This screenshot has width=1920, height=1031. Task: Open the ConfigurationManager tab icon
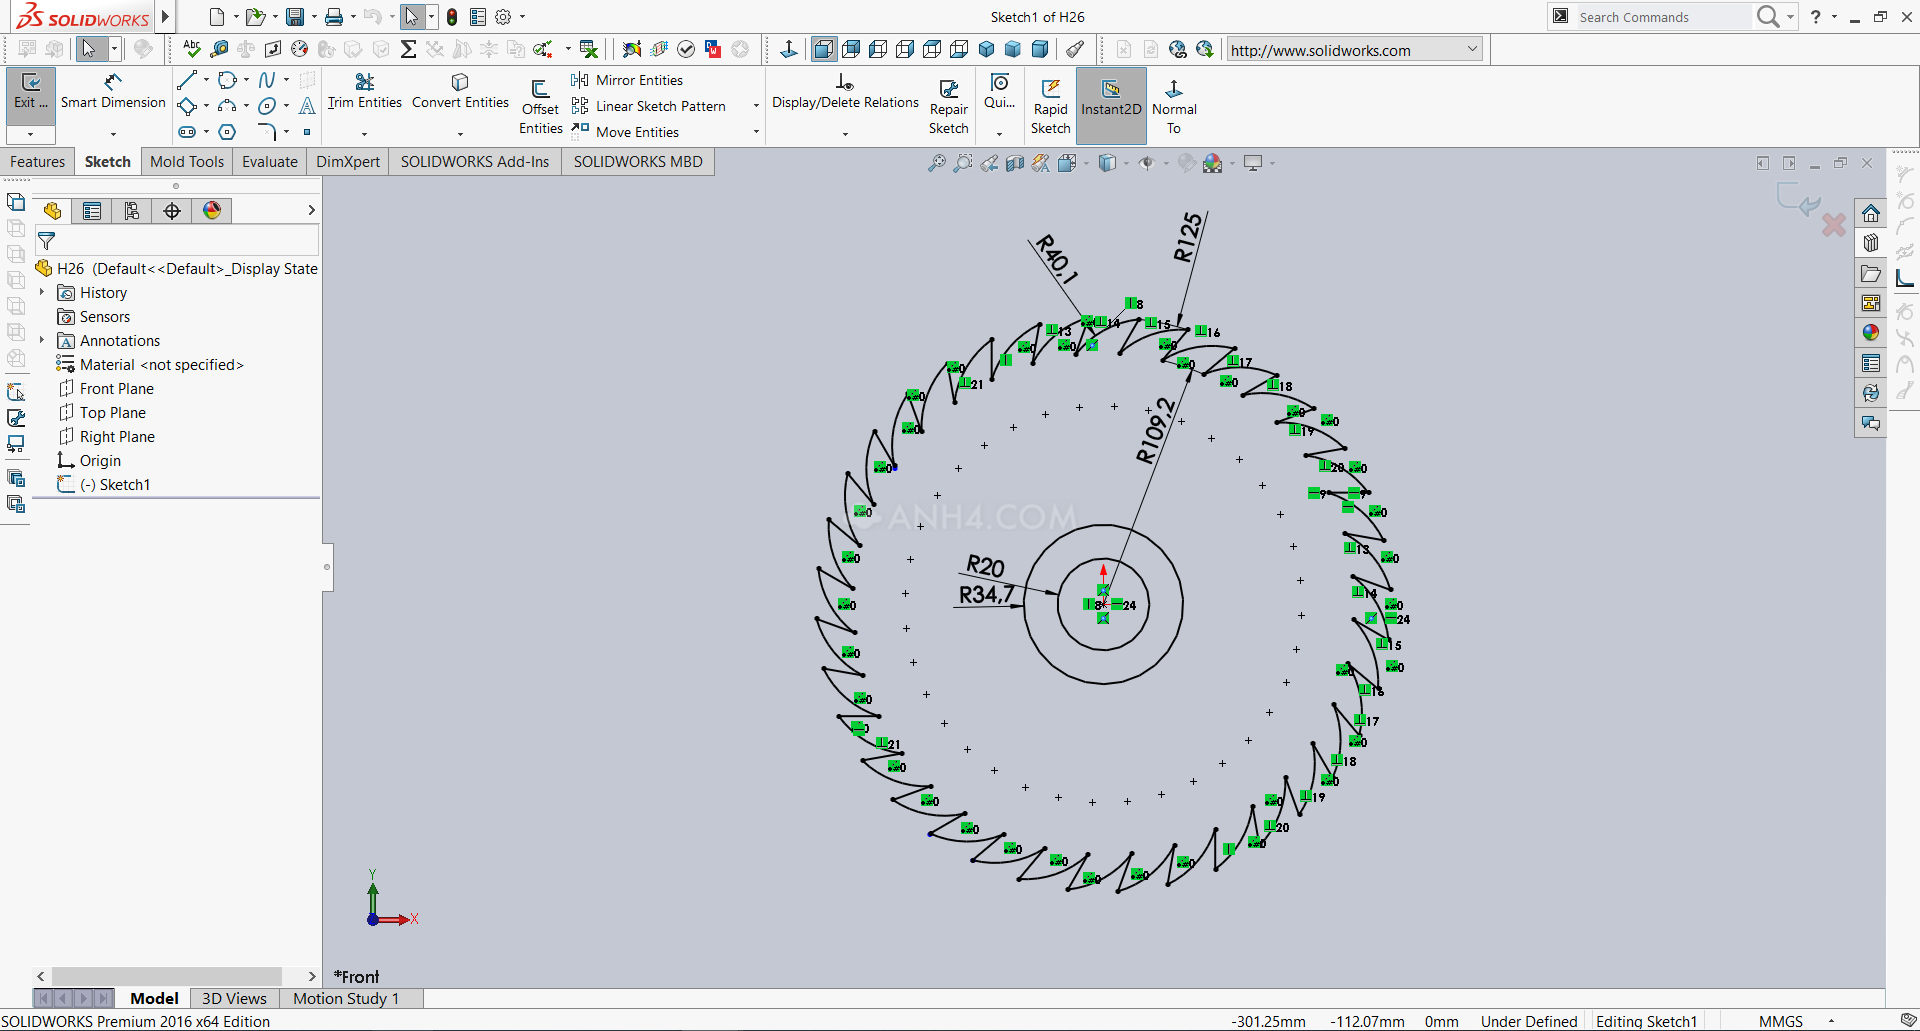[x=132, y=211]
